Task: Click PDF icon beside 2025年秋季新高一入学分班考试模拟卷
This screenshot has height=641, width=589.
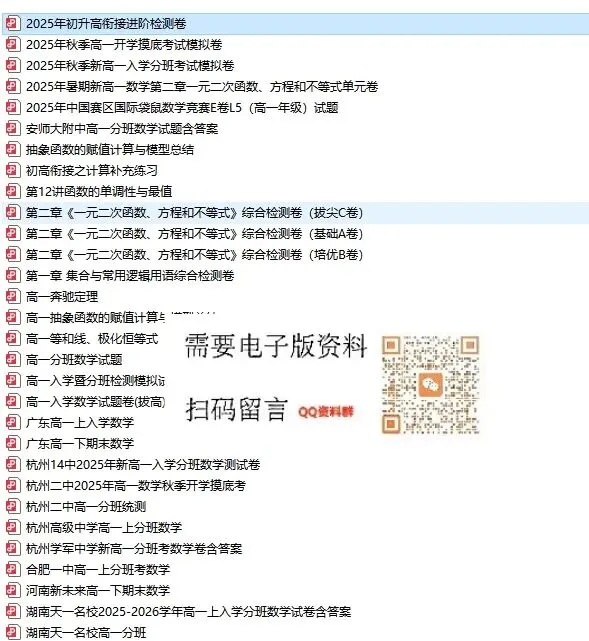Action: click(x=13, y=65)
